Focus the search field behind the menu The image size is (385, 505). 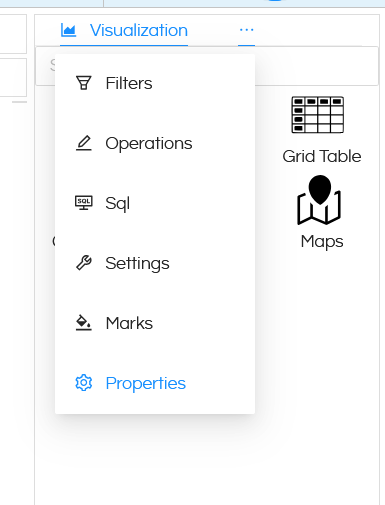[x=317, y=66]
